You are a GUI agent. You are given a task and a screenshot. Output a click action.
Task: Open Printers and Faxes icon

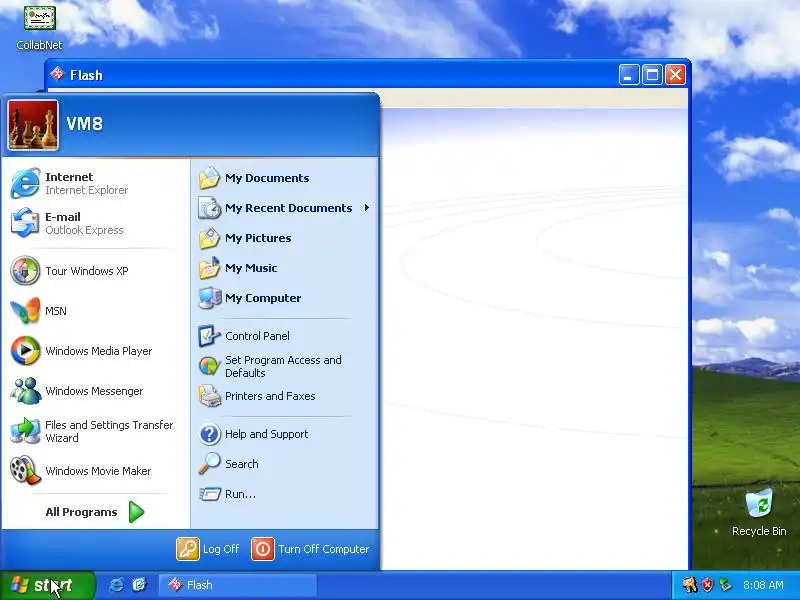click(209, 396)
